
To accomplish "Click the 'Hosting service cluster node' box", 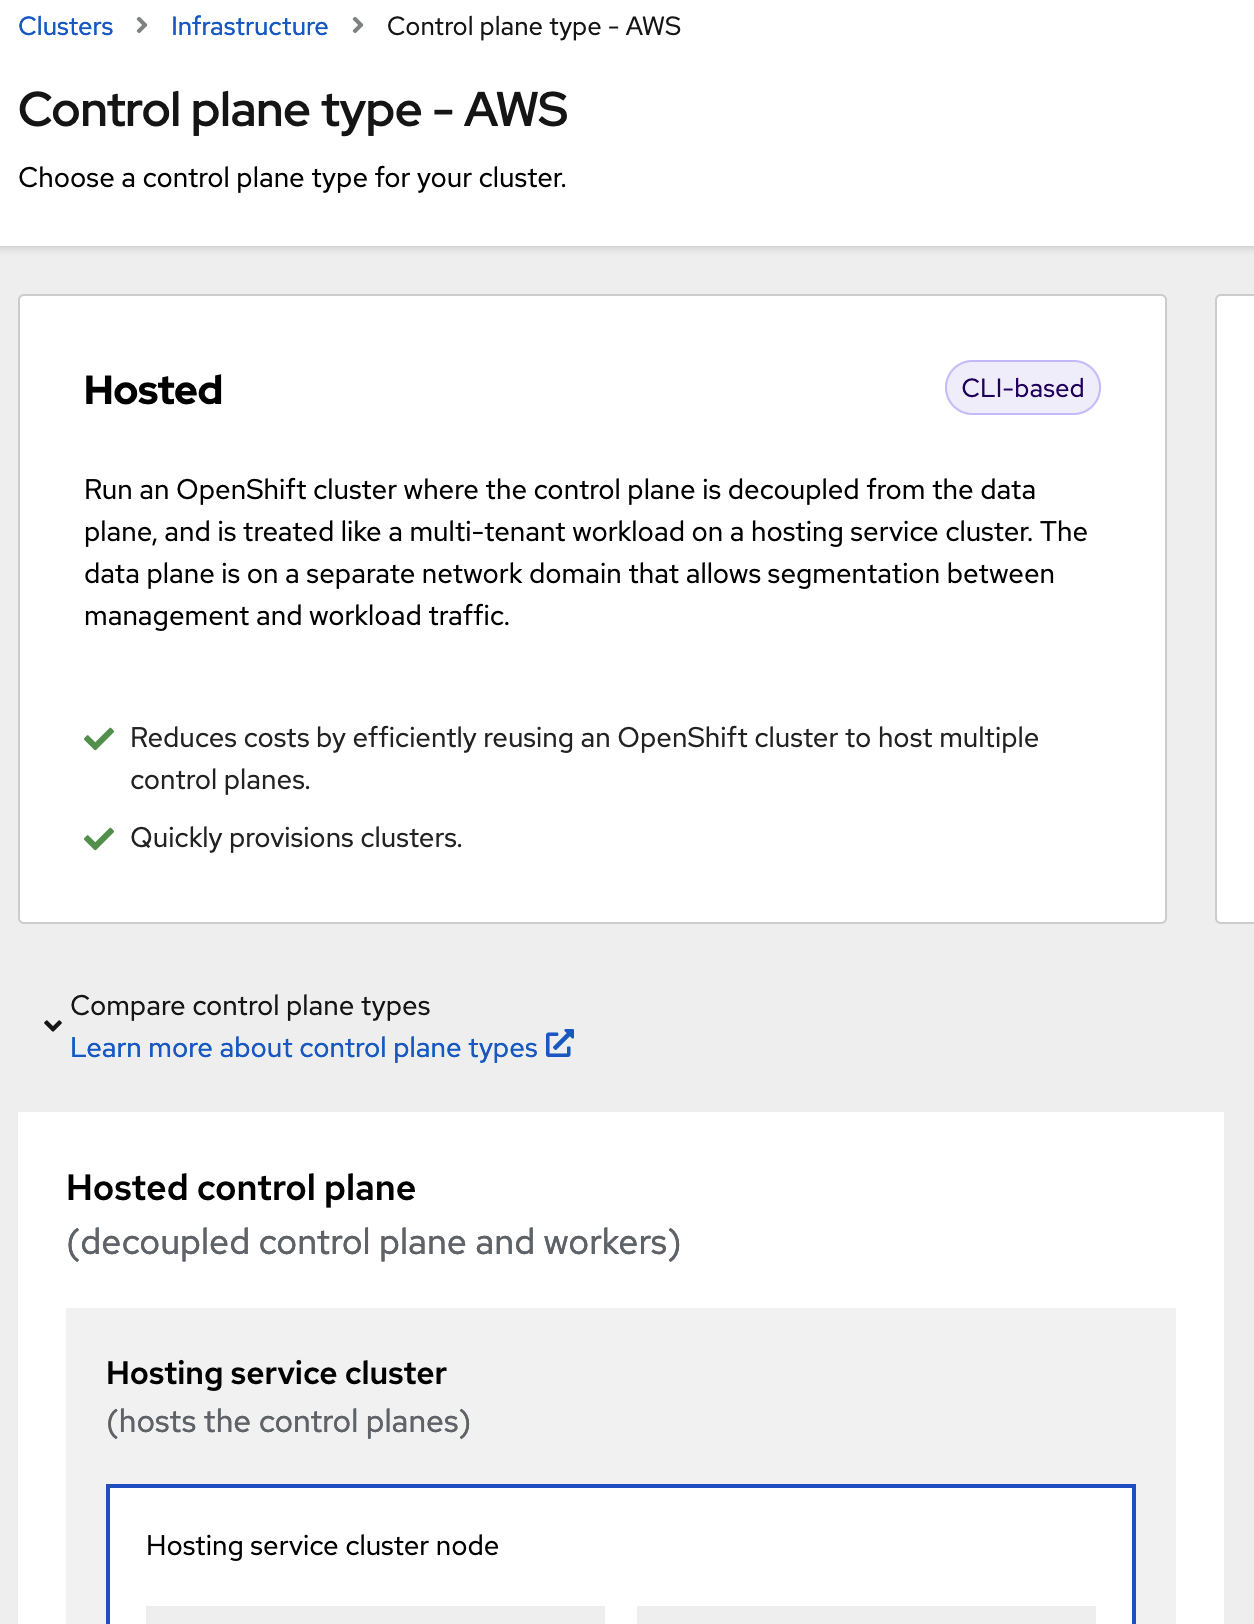I will tap(322, 1546).
